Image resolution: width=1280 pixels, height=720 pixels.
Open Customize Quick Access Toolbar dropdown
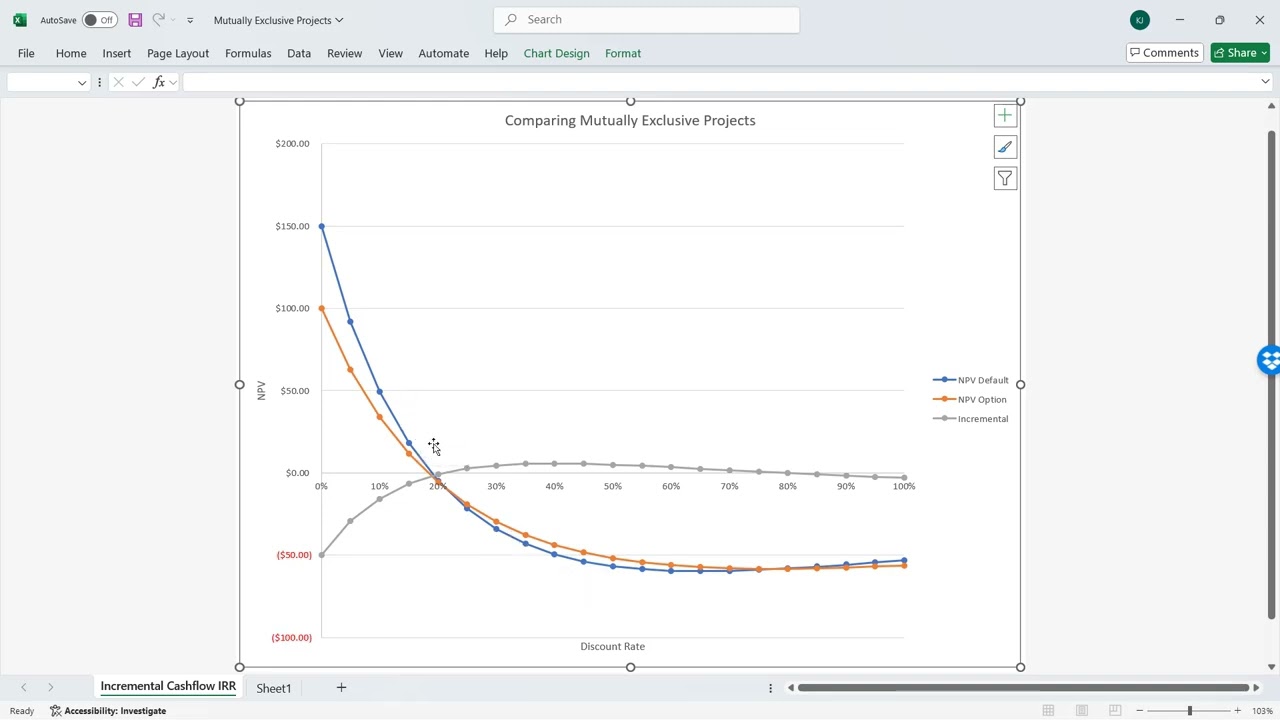tap(190, 20)
